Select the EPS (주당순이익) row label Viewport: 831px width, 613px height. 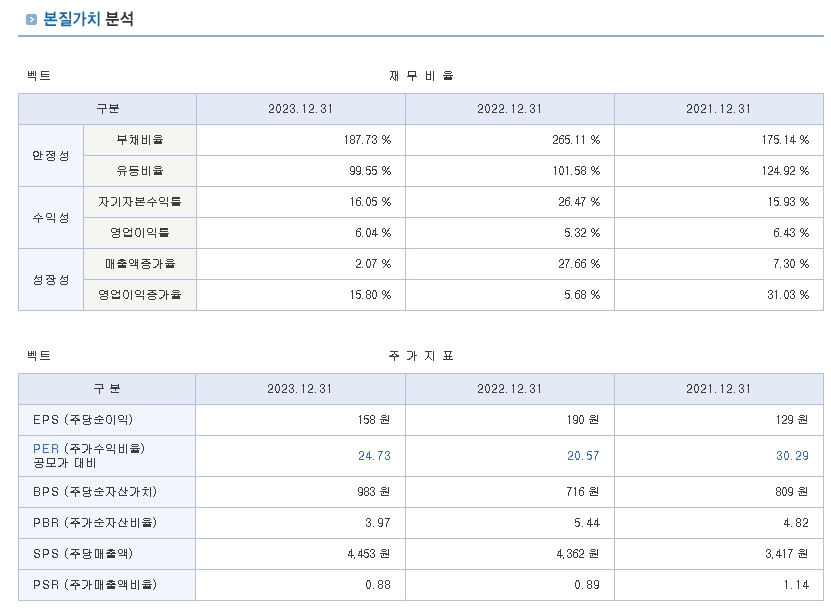83,420
